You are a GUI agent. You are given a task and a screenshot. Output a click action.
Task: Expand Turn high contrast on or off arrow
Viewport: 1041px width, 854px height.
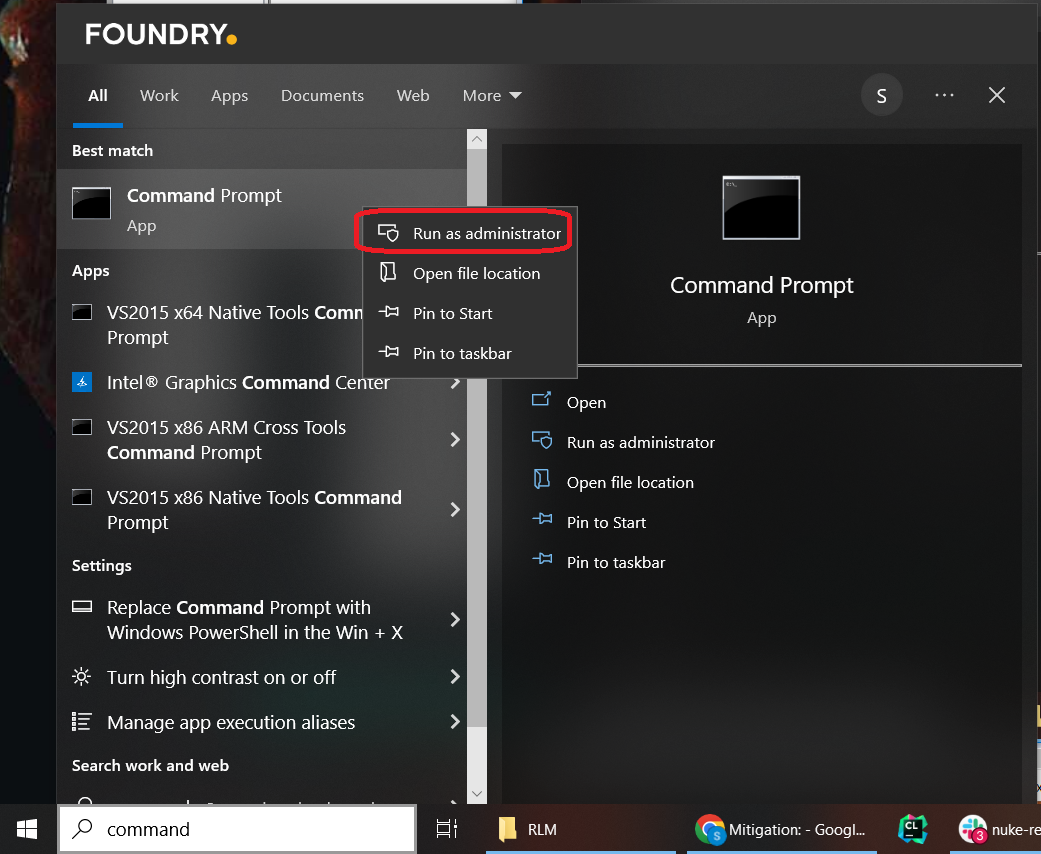[455, 677]
